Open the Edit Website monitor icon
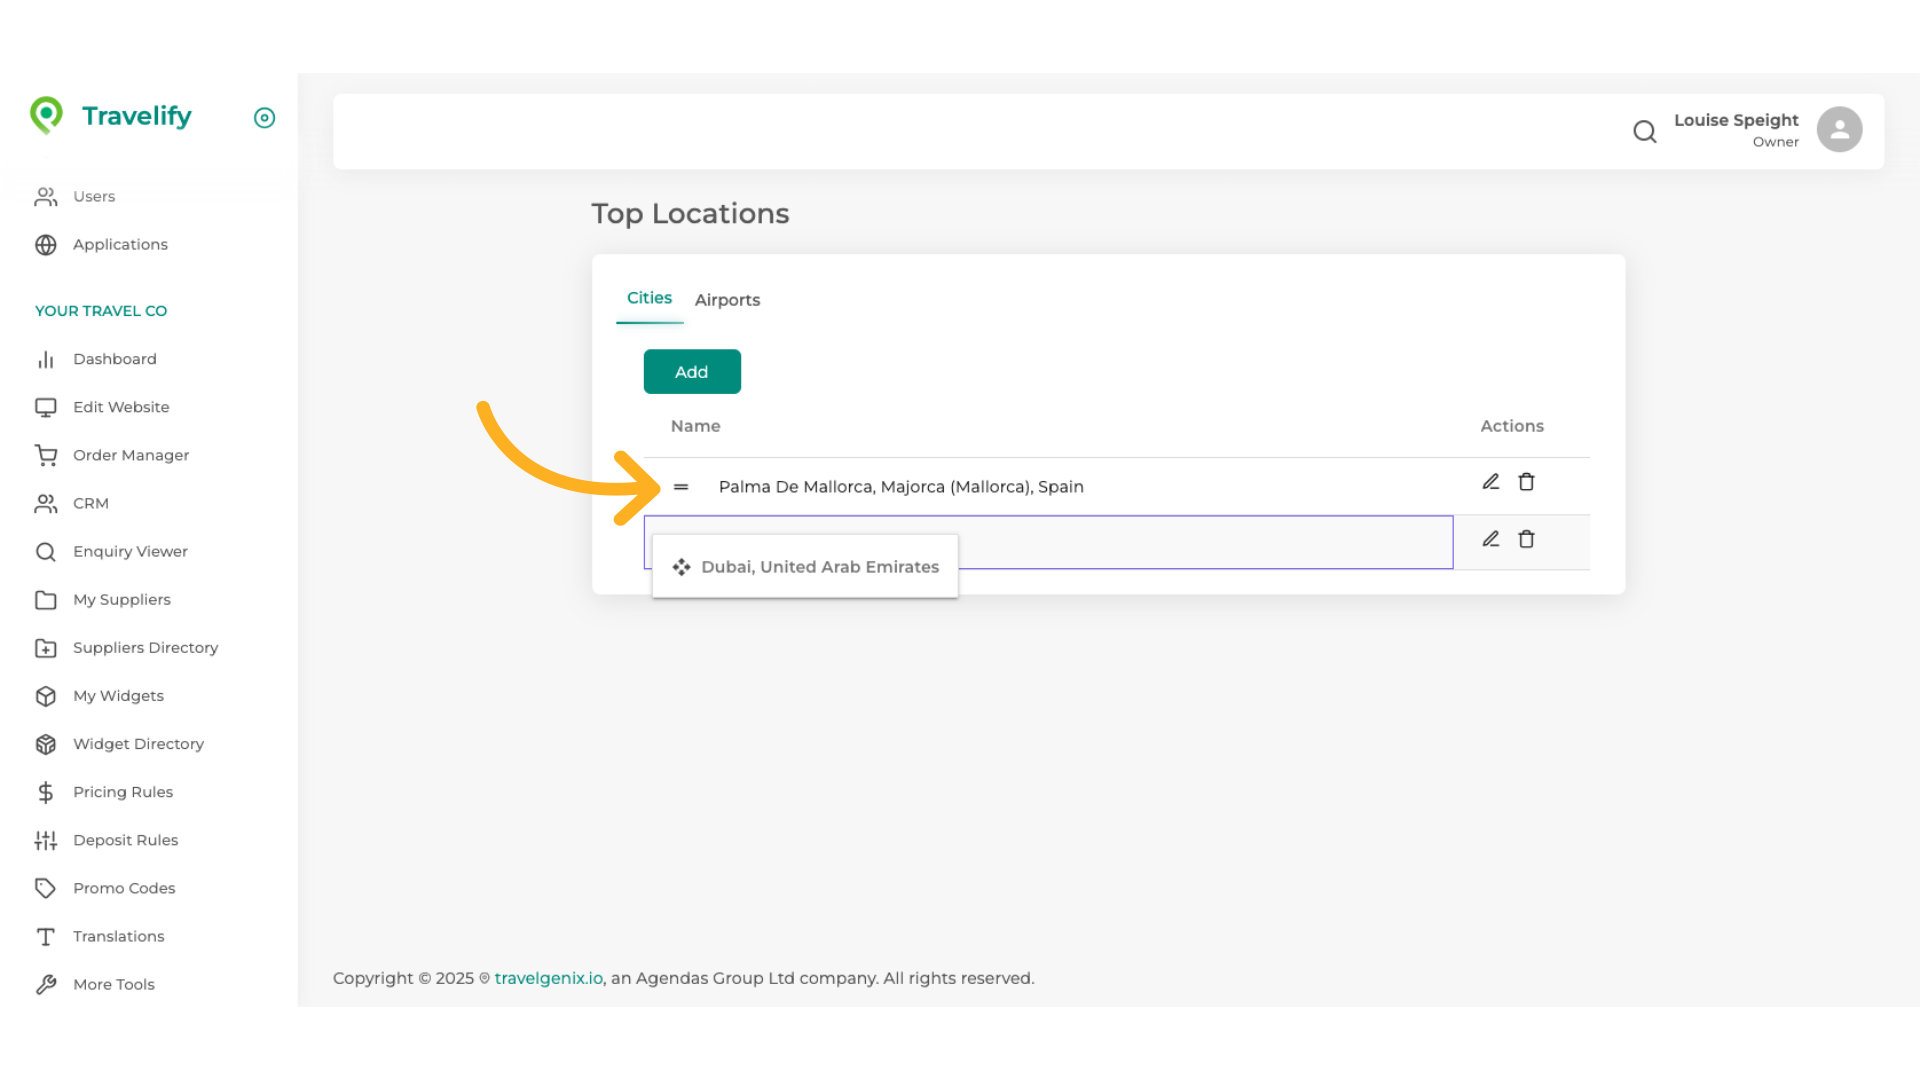The image size is (1920, 1080). pos(46,407)
